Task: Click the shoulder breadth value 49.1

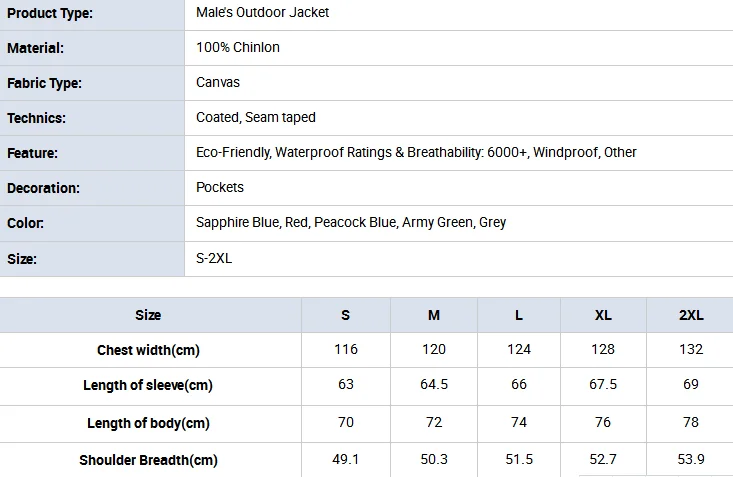Action: pyautogui.click(x=345, y=459)
